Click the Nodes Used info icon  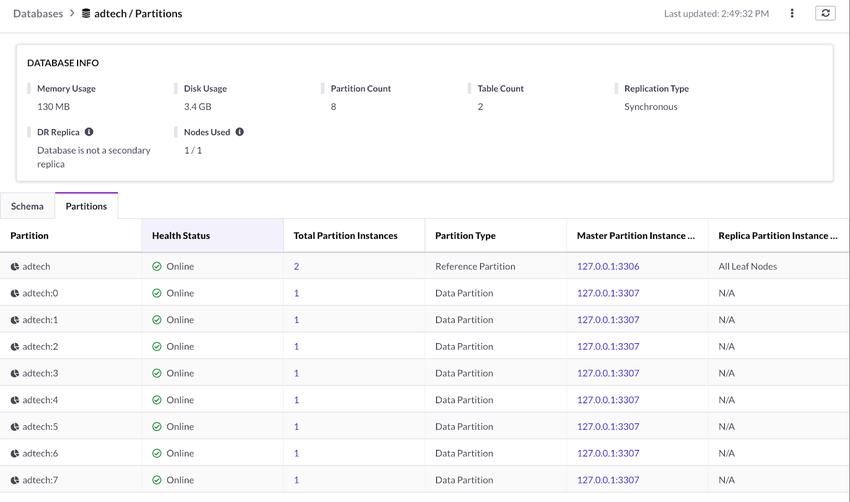point(239,132)
